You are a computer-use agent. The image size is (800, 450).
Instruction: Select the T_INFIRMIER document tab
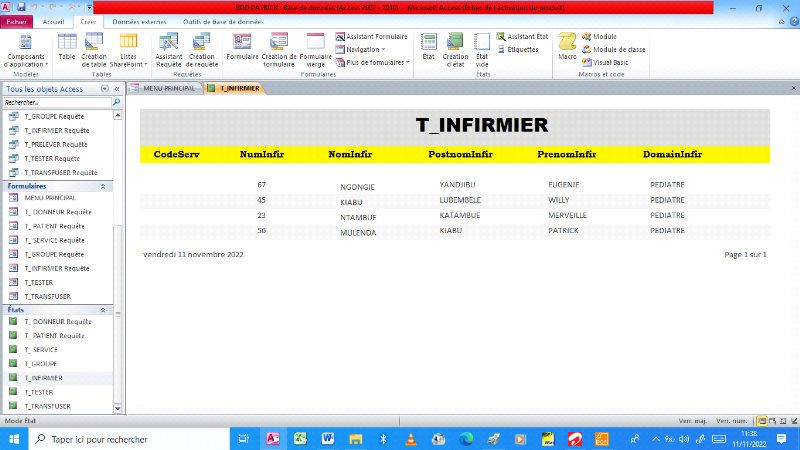(234, 88)
